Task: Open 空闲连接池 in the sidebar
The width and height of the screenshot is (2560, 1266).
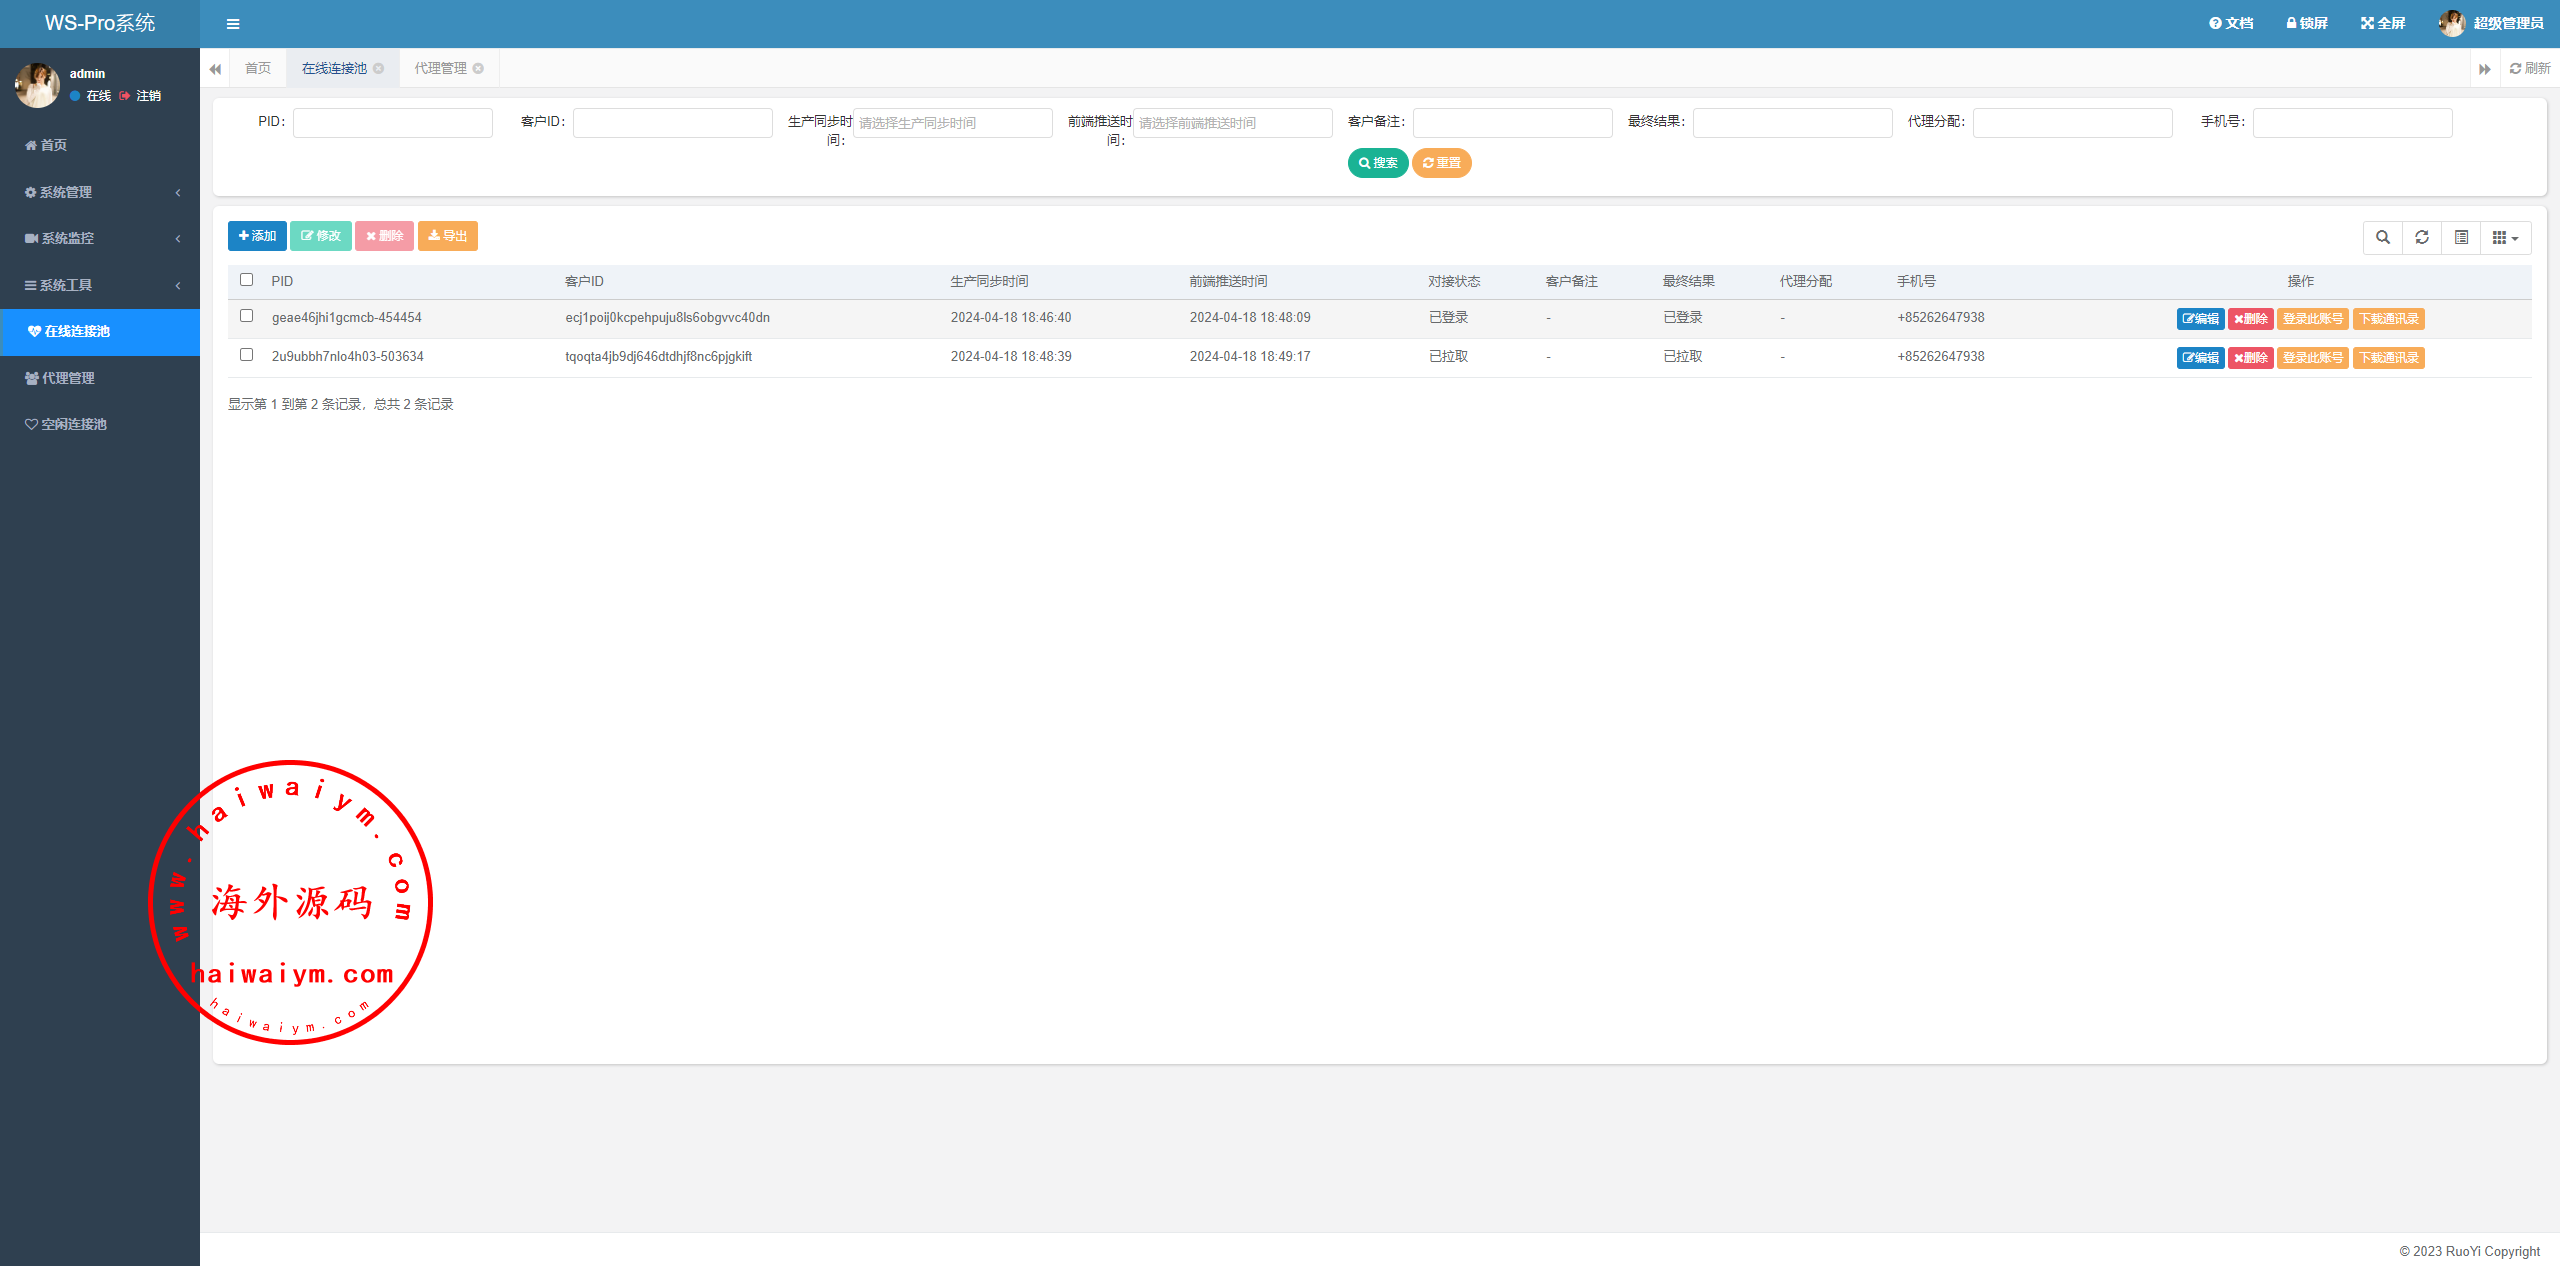Action: point(73,424)
